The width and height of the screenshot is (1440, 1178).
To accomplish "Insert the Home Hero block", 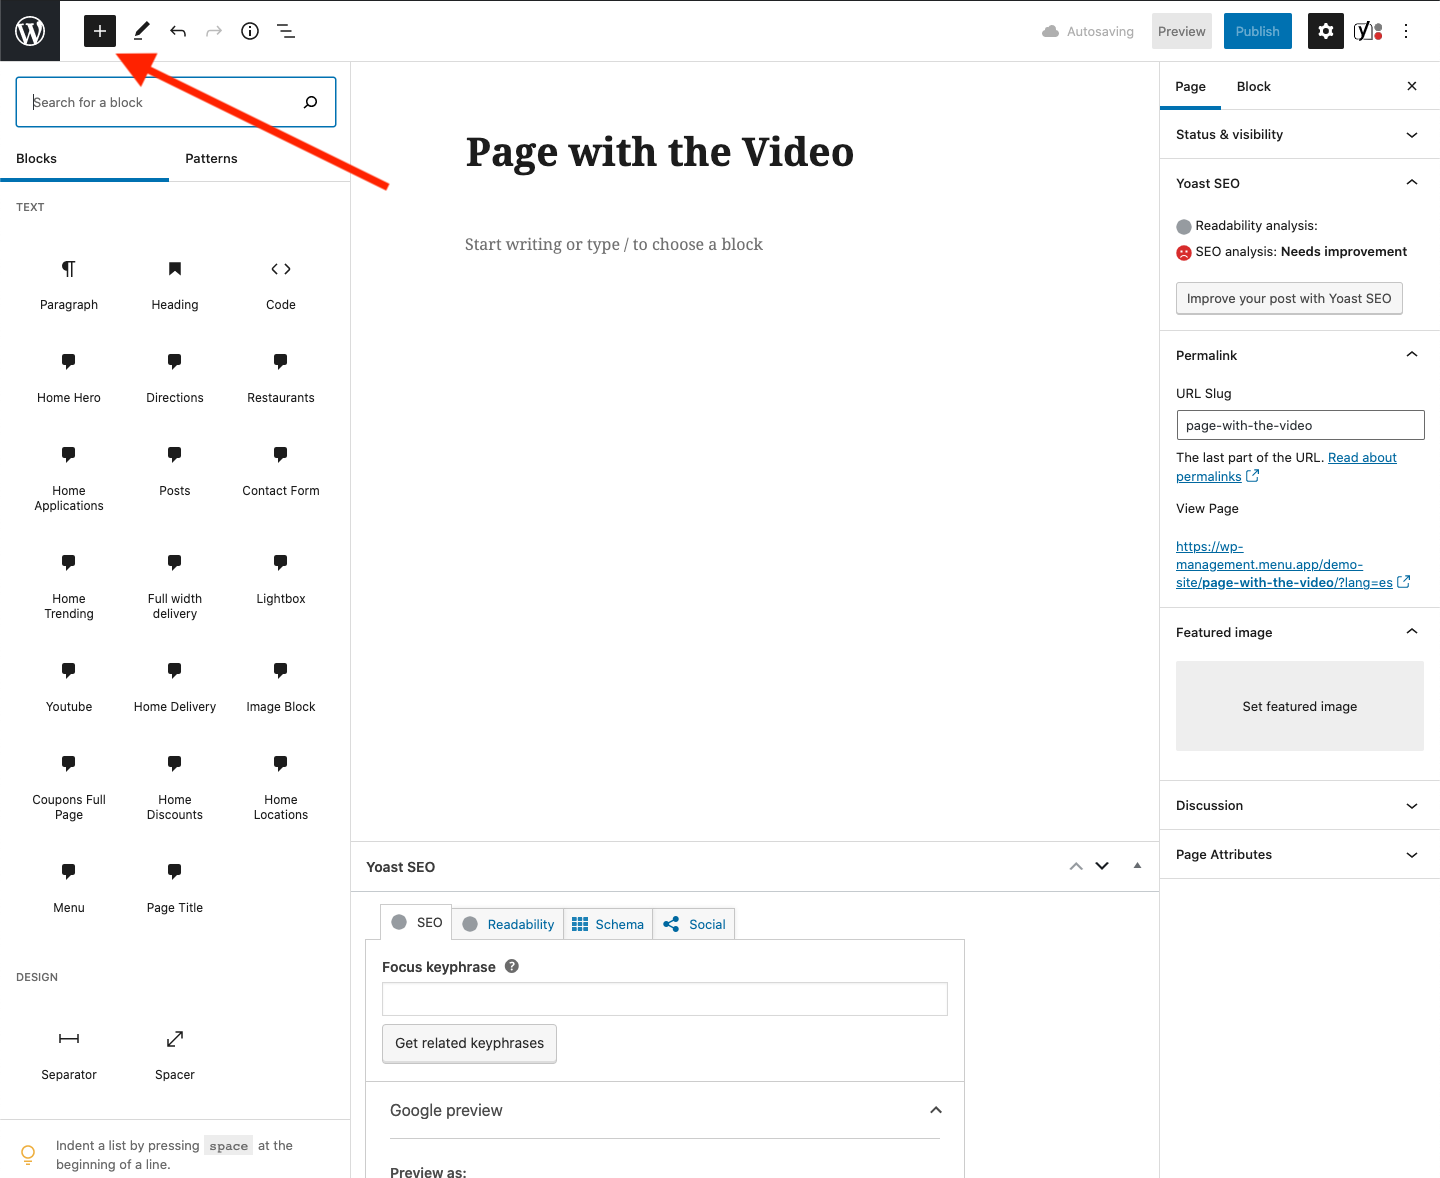I will click(x=69, y=377).
